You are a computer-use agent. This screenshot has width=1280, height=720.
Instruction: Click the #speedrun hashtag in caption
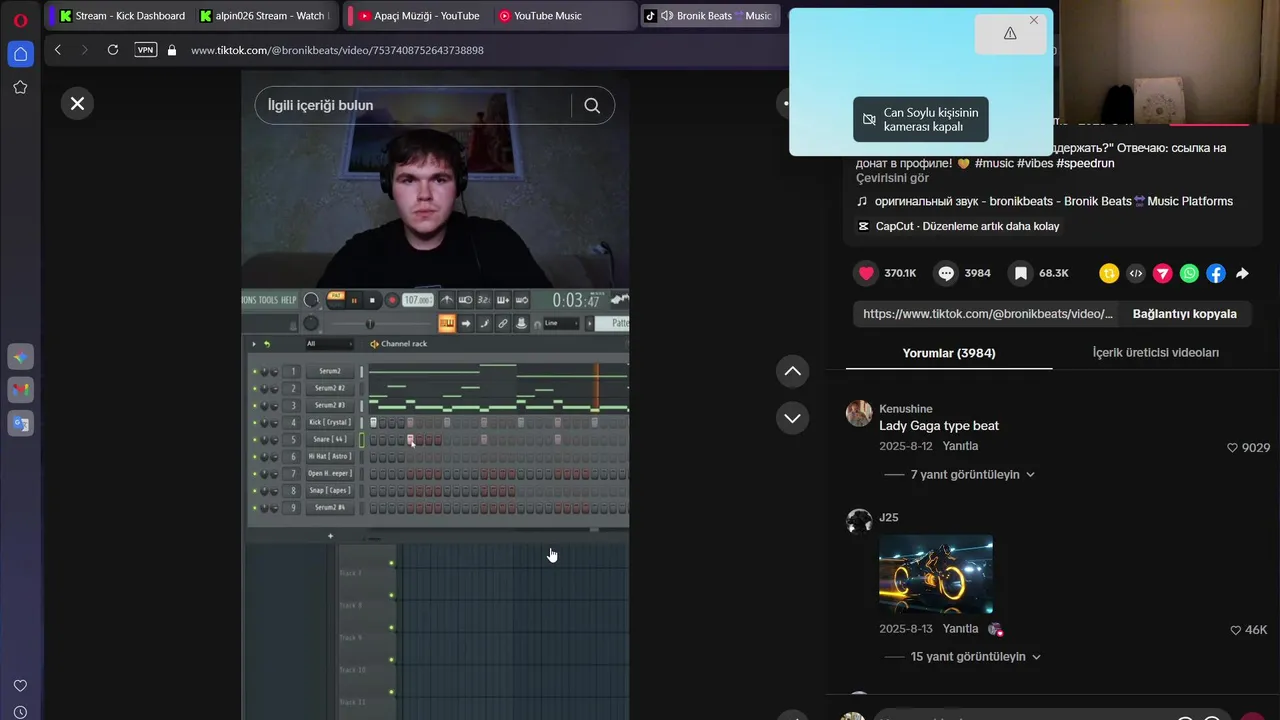tap(1085, 163)
